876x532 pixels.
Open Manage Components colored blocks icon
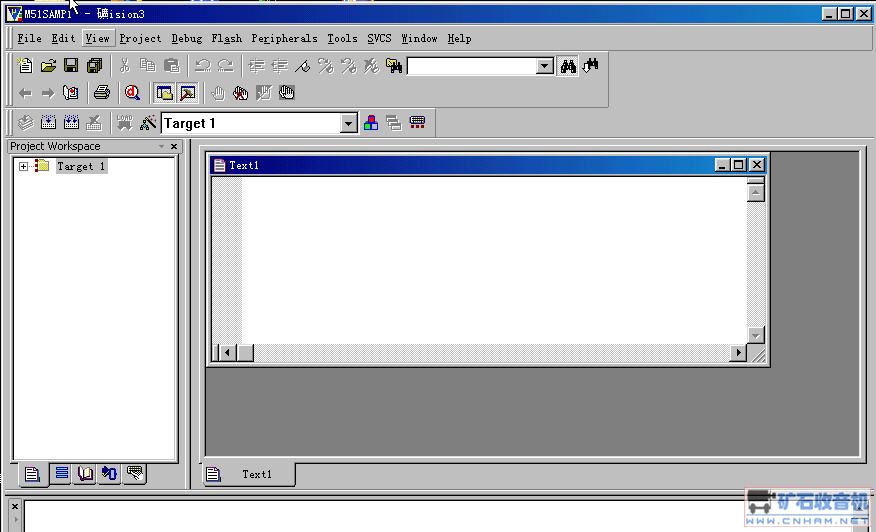point(371,122)
